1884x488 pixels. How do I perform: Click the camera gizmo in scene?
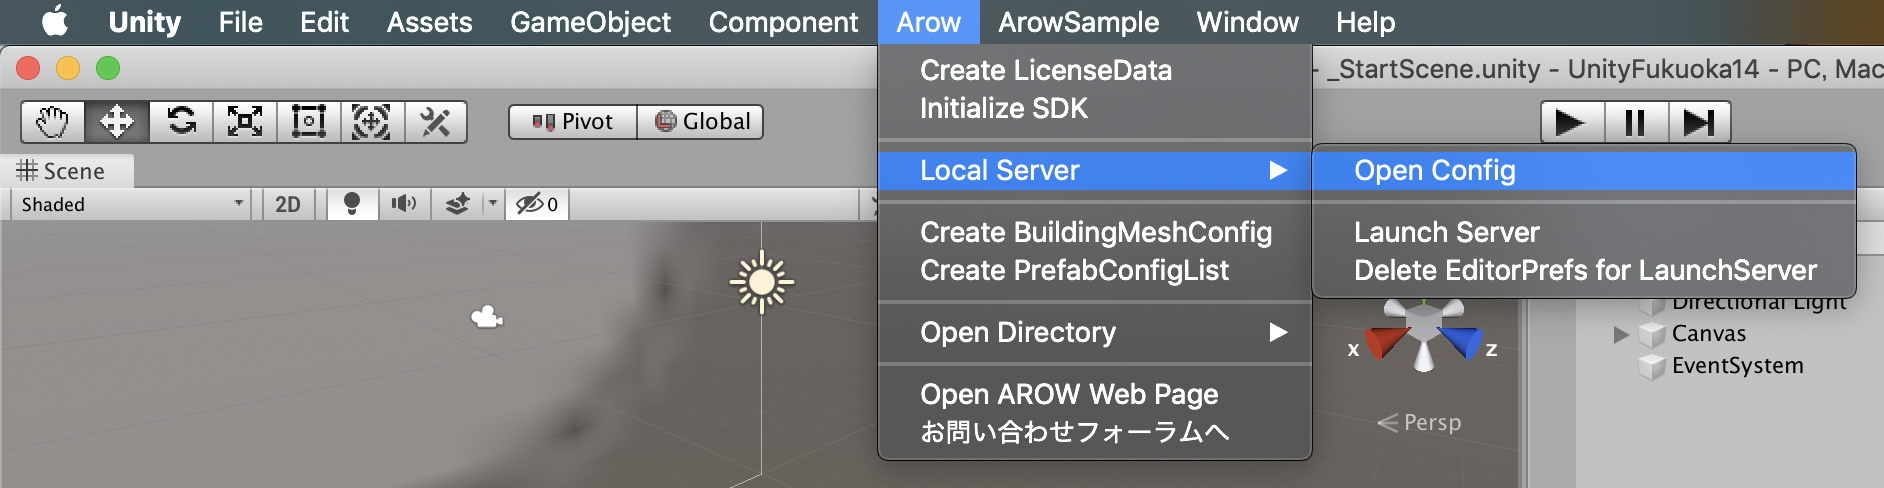click(487, 318)
